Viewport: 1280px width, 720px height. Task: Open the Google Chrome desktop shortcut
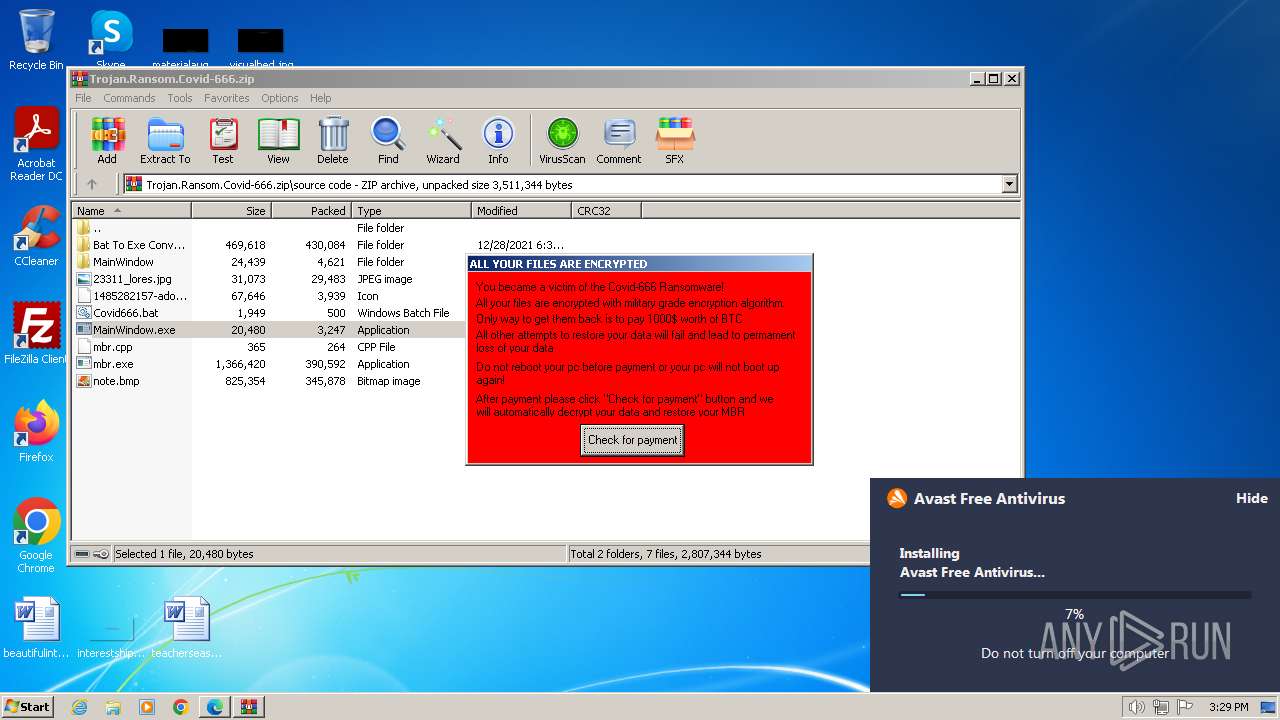tap(36, 536)
